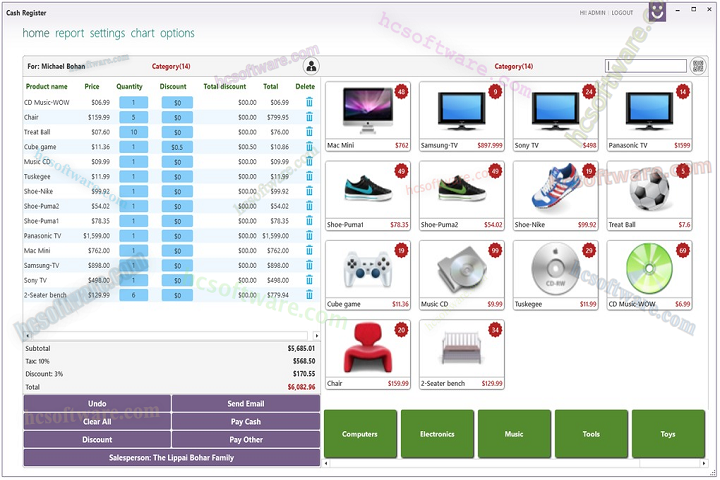This screenshot has width=720, height=480.
Task: Add the Music CD product tile
Action: (461, 275)
